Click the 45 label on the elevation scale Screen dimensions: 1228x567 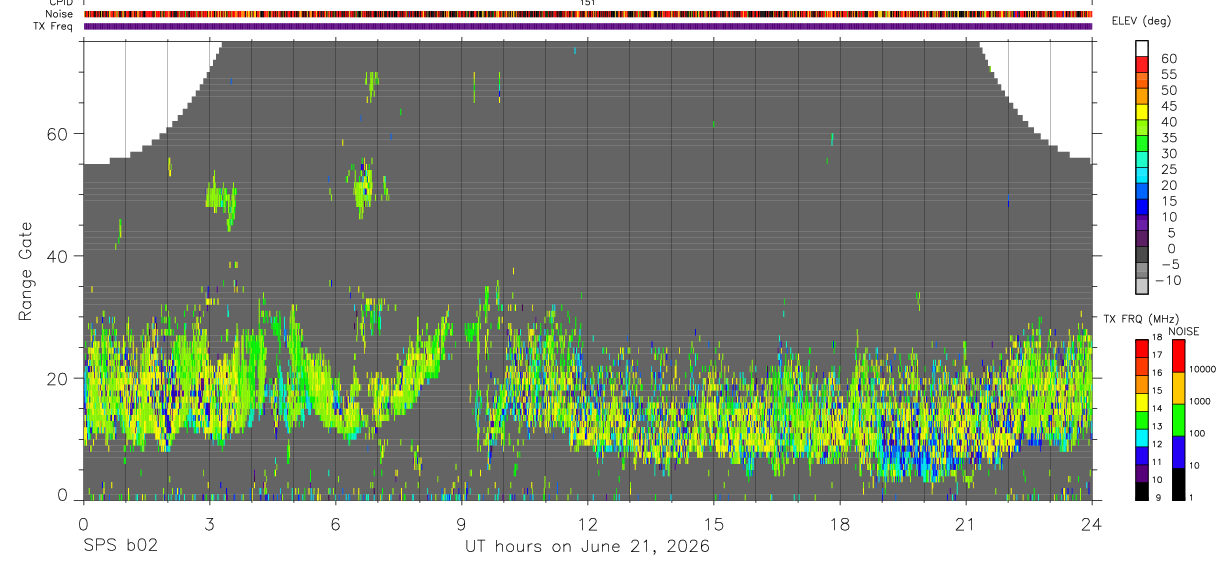tap(1168, 106)
